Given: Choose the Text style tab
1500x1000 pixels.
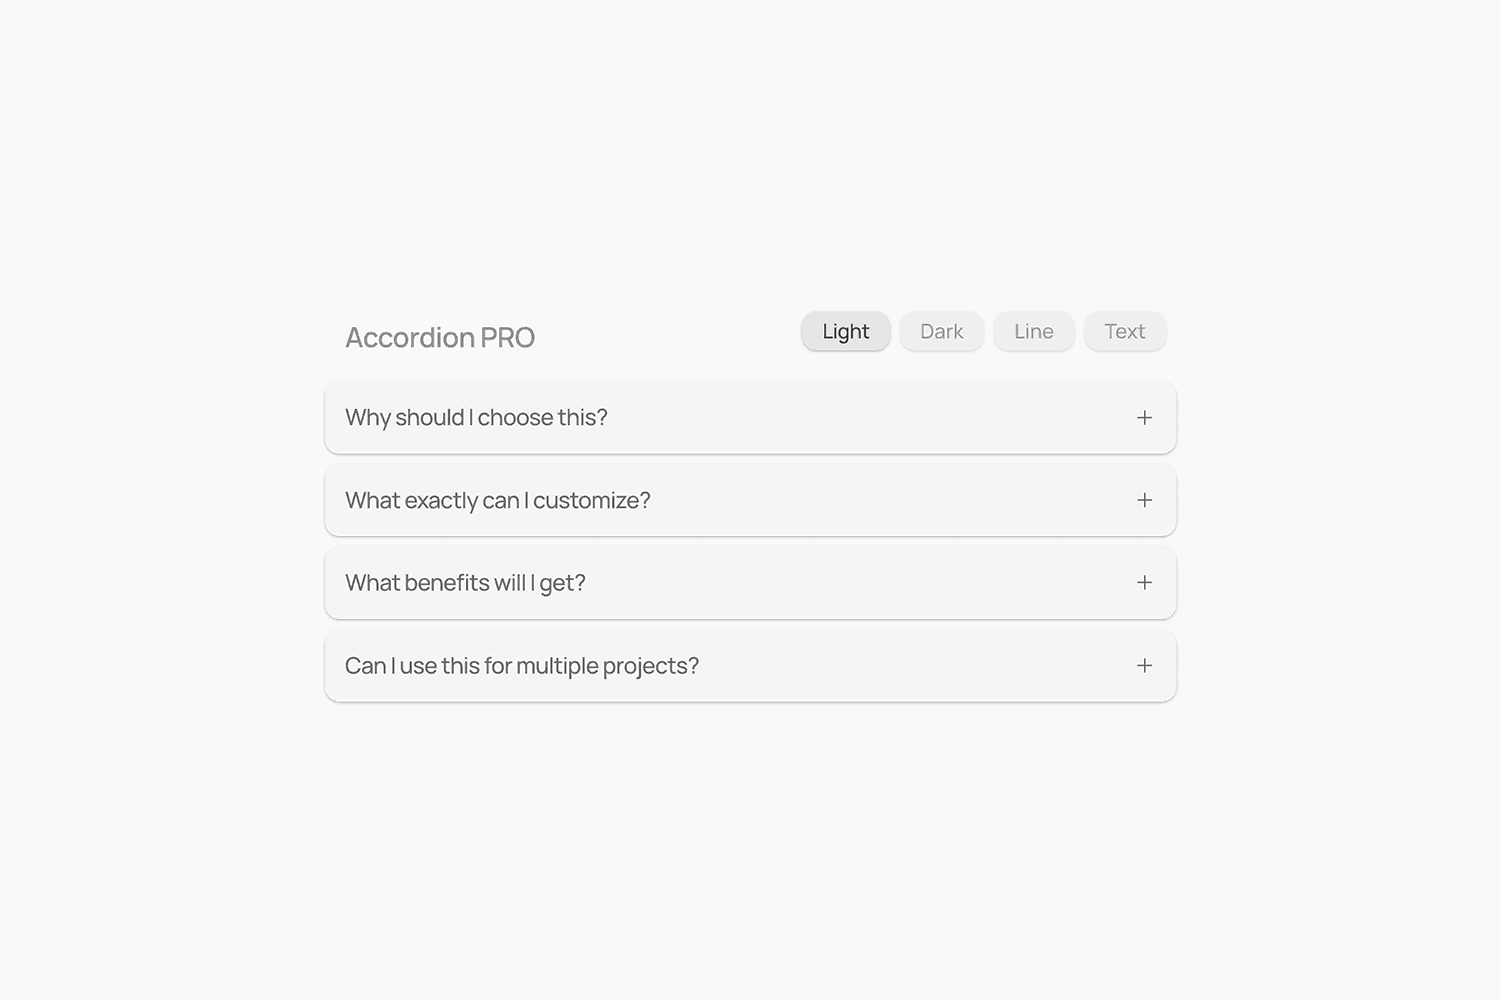Looking at the screenshot, I should pyautogui.click(x=1125, y=332).
